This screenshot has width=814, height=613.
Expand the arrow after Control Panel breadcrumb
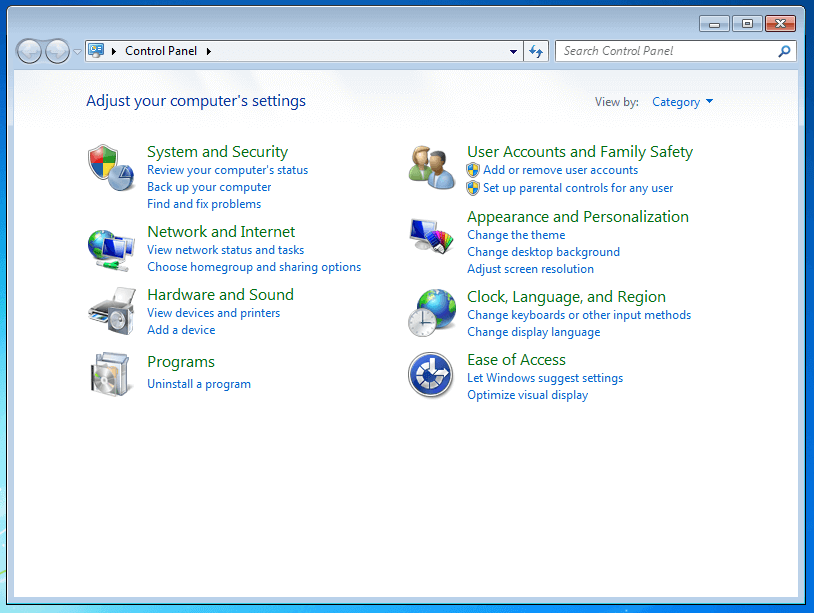click(209, 51)
